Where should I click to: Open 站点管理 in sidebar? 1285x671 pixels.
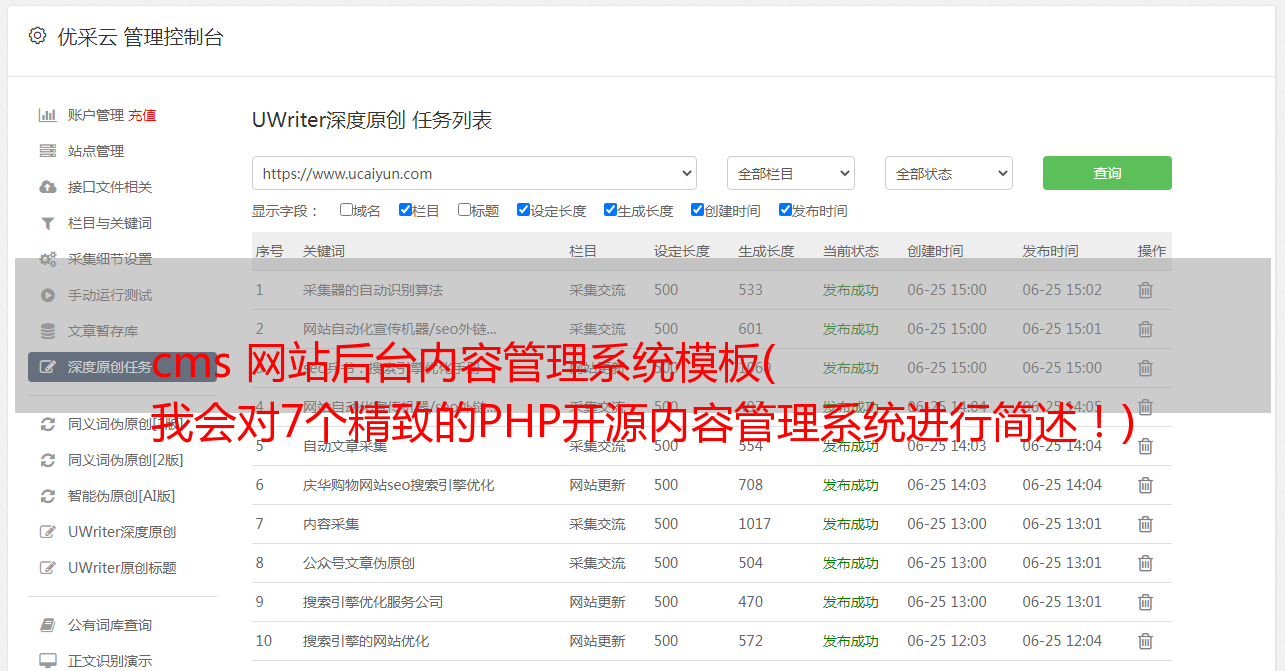tap(96, 151)
